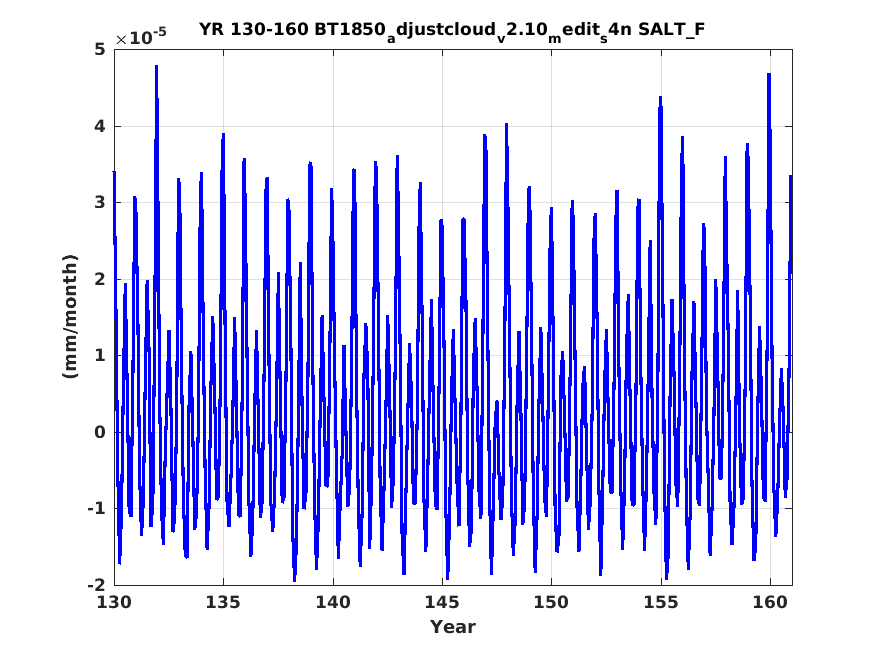Click x-axis tick label 155
The image size is (875, 656).
coord(661,602)
